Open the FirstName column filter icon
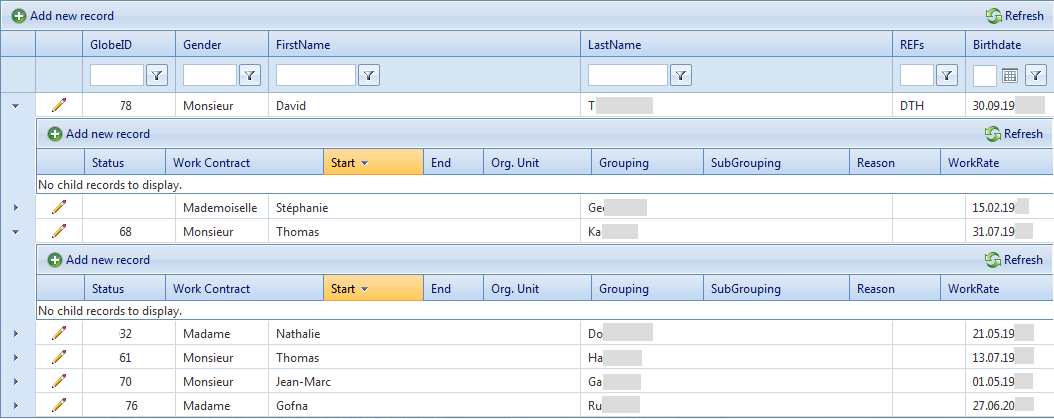 (369, 75)
